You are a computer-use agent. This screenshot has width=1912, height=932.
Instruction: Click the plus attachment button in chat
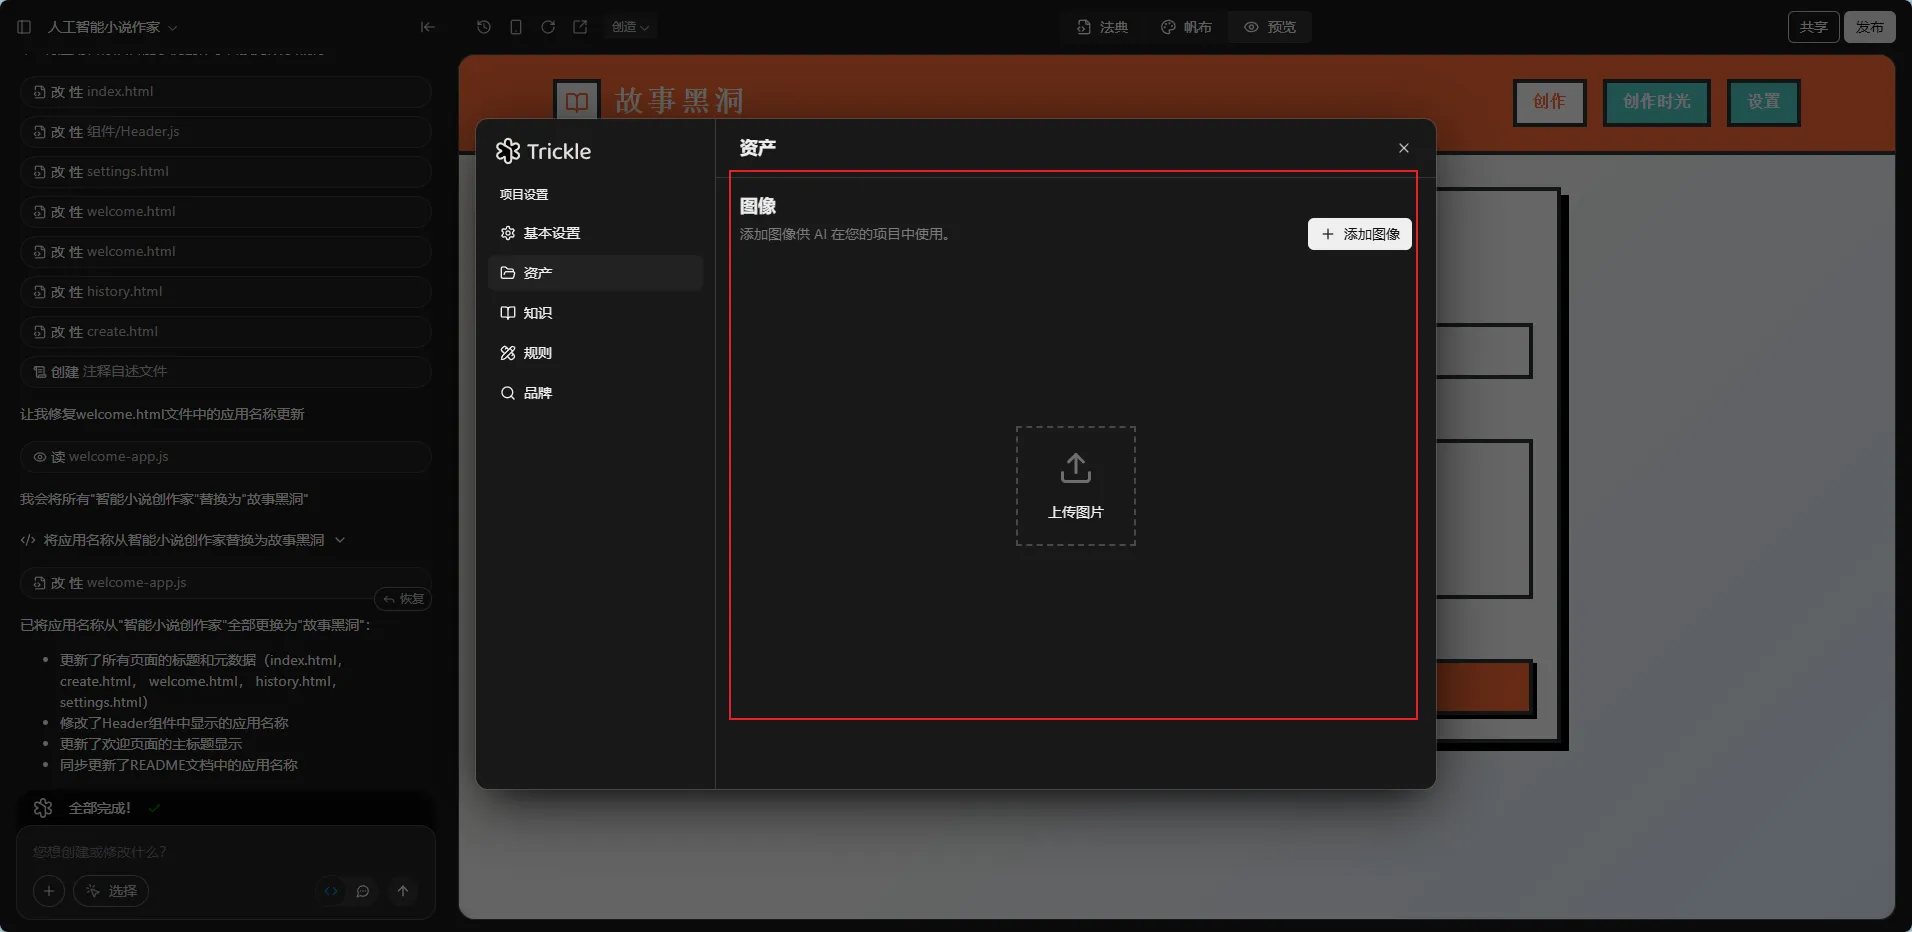[48, 891]
